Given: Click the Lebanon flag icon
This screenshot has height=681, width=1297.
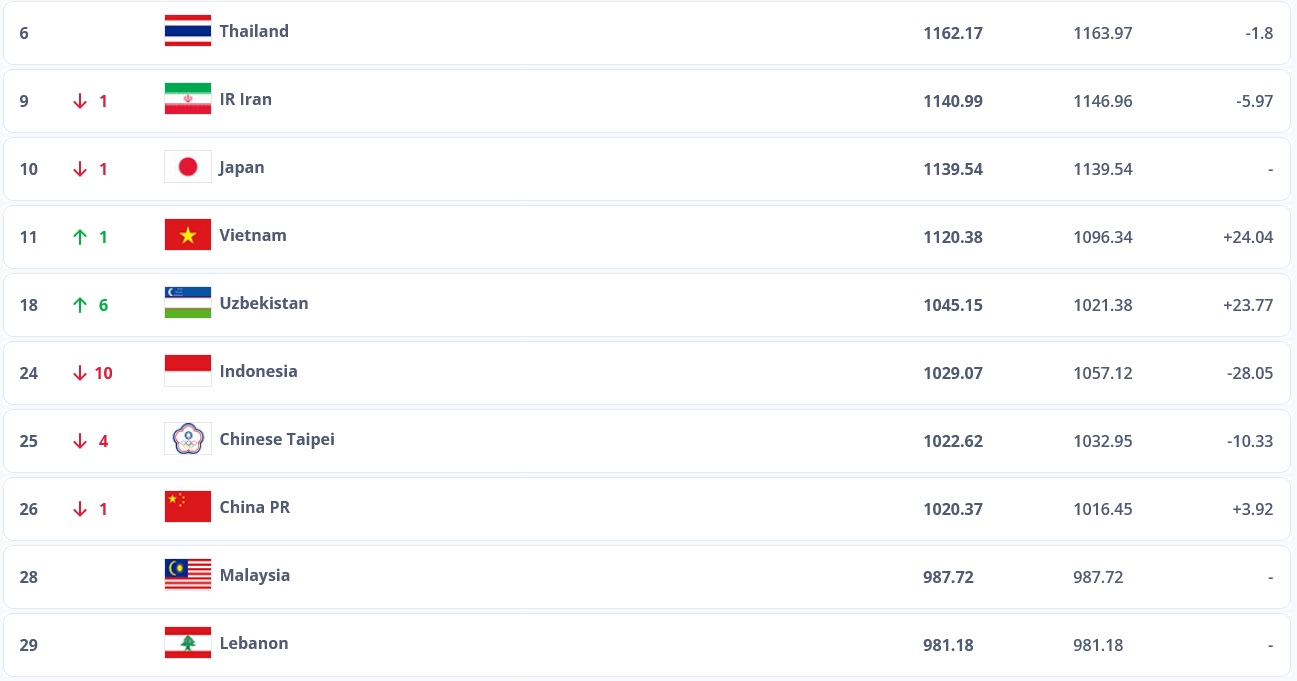Looking at the screenshot, I should coord(187,643).
